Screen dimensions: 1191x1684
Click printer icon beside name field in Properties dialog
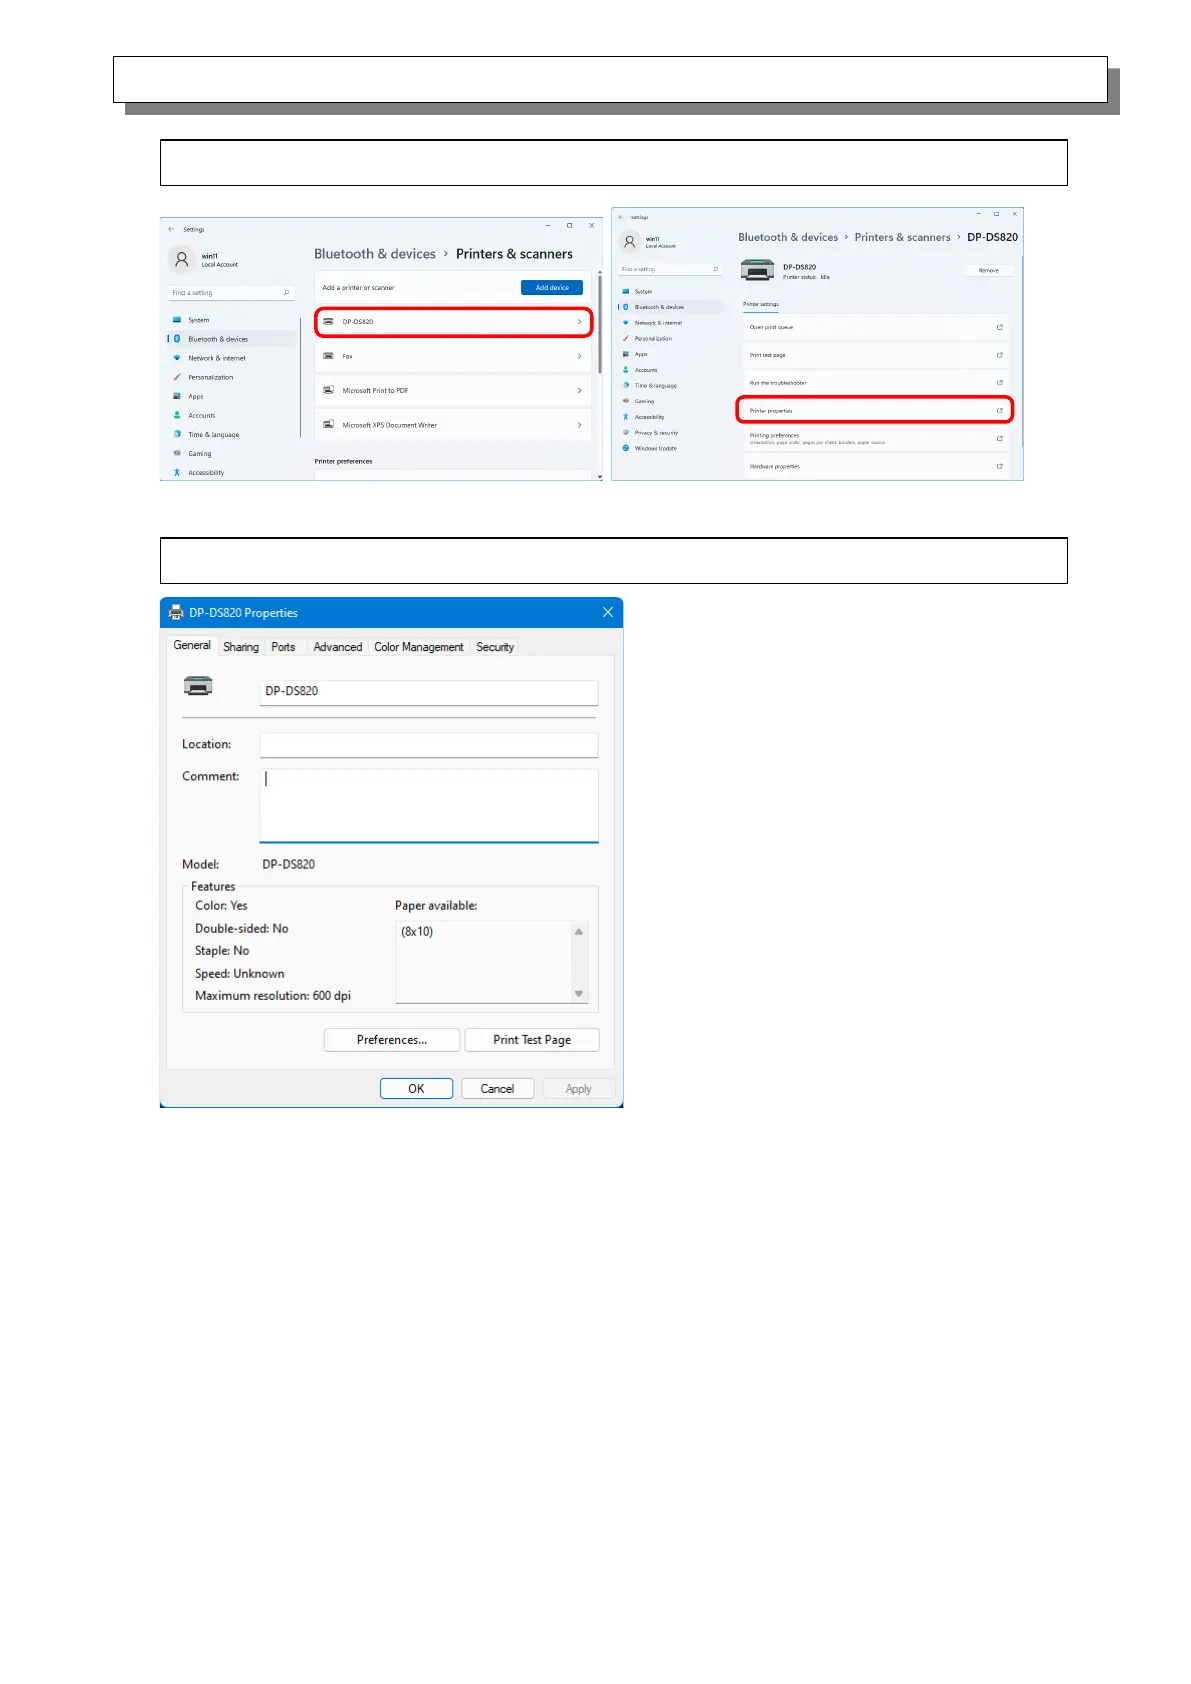(198, 686)
